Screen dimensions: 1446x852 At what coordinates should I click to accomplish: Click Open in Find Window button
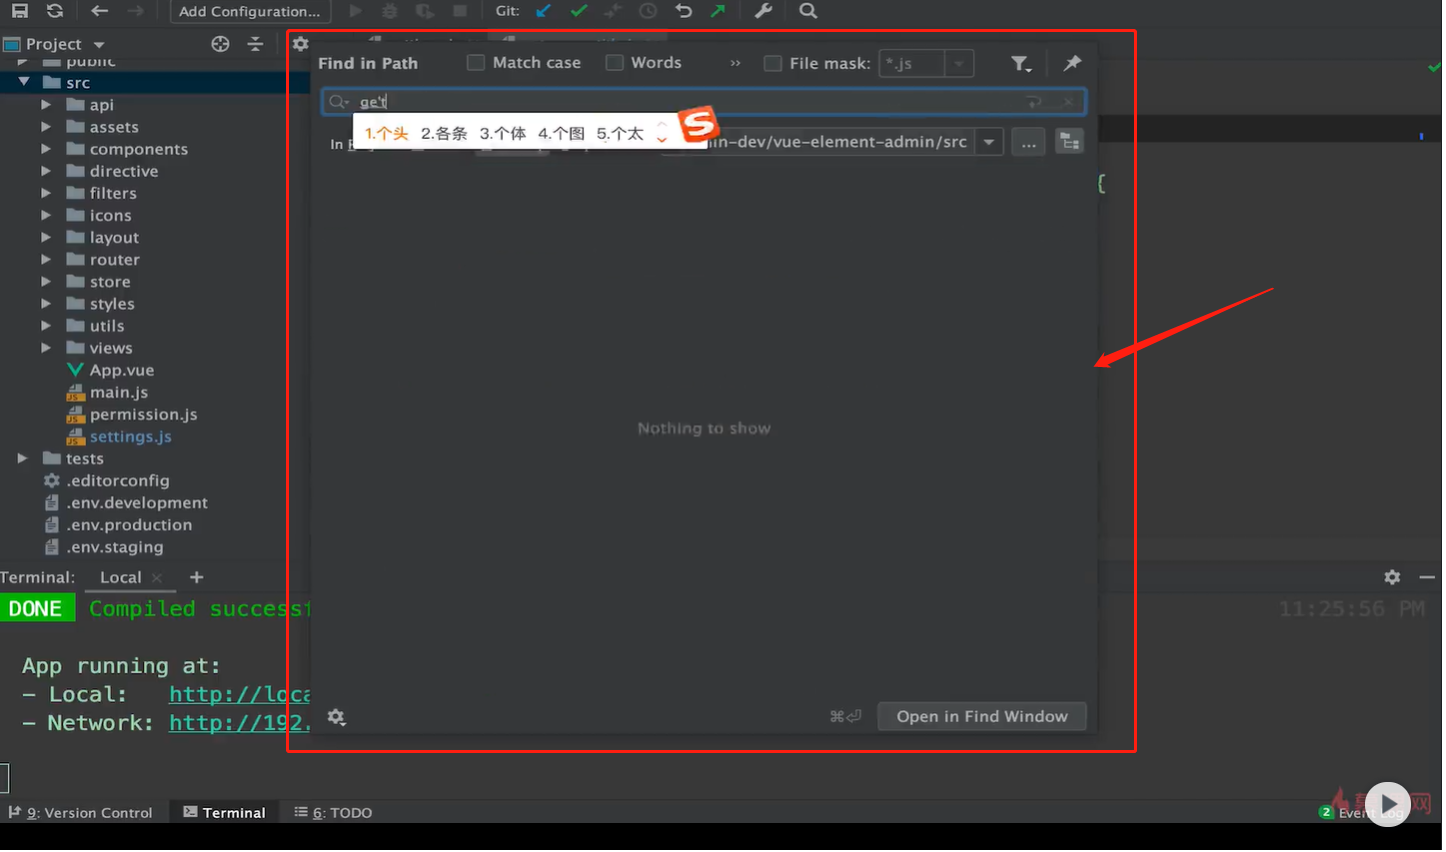(x=982, y=717)
